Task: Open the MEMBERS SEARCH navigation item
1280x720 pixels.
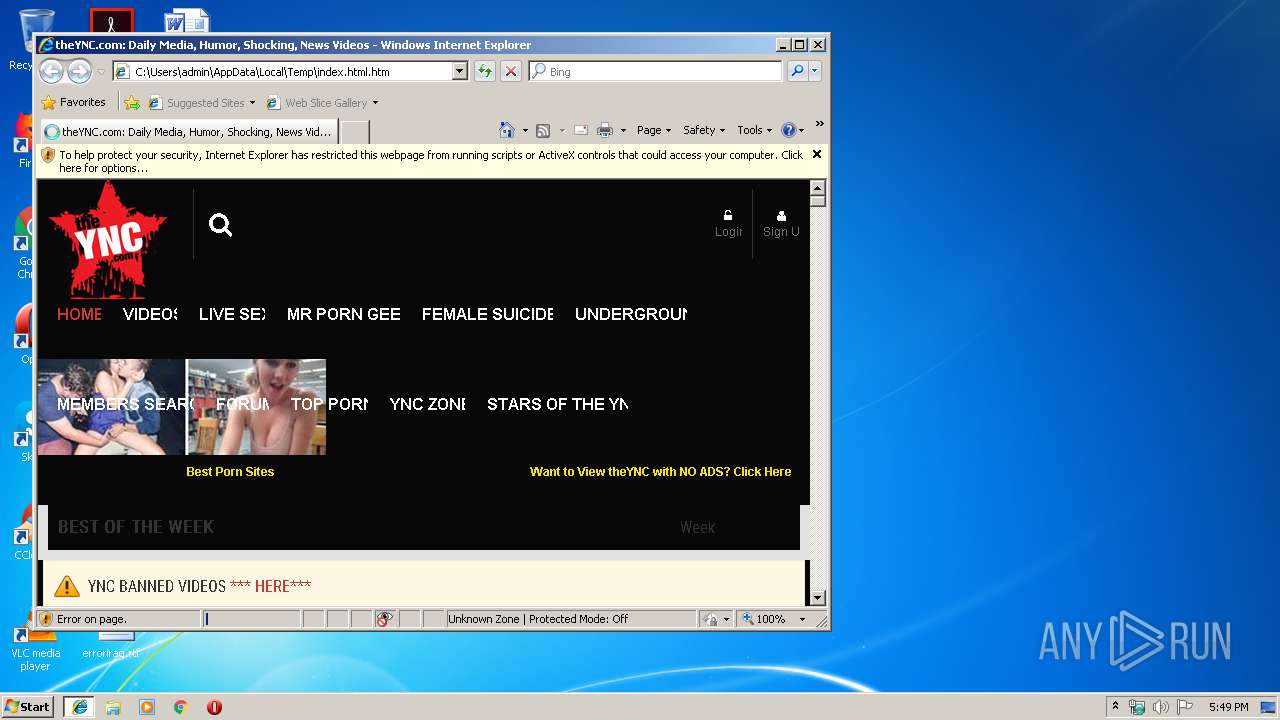Action: pos(126,404)
